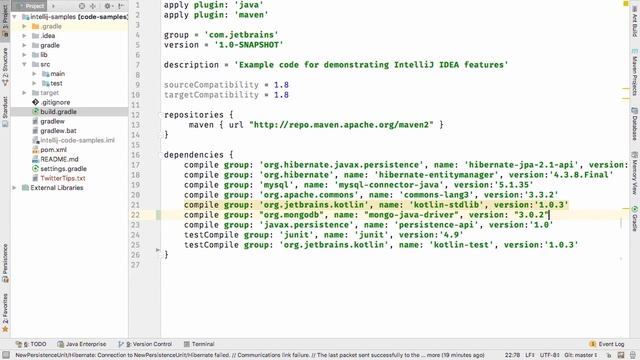Select TwitterTips.txt file

[59, 178]
